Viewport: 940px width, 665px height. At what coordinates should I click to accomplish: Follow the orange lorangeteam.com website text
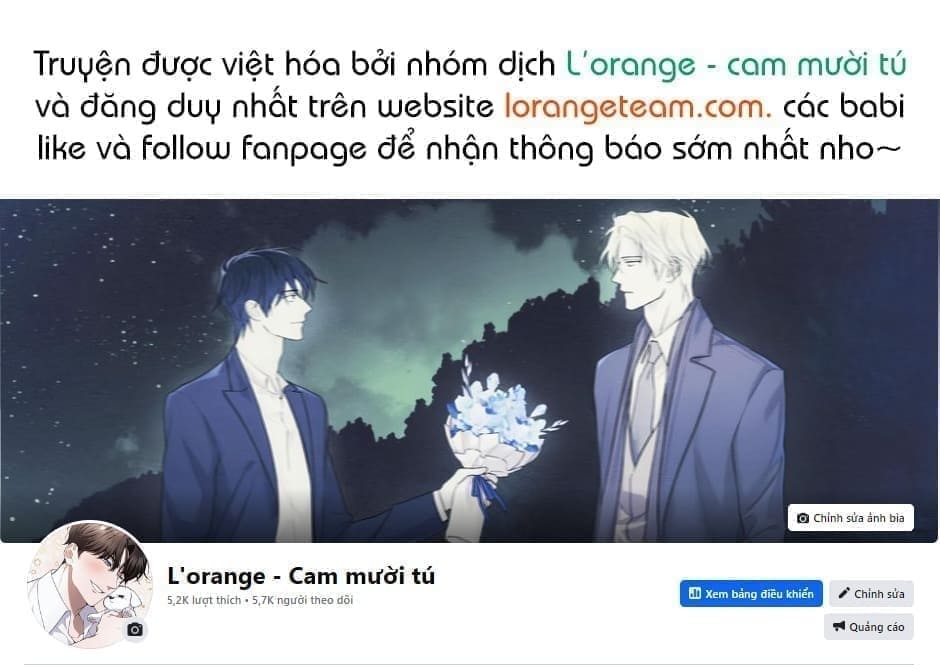click(x=638, y=107)
